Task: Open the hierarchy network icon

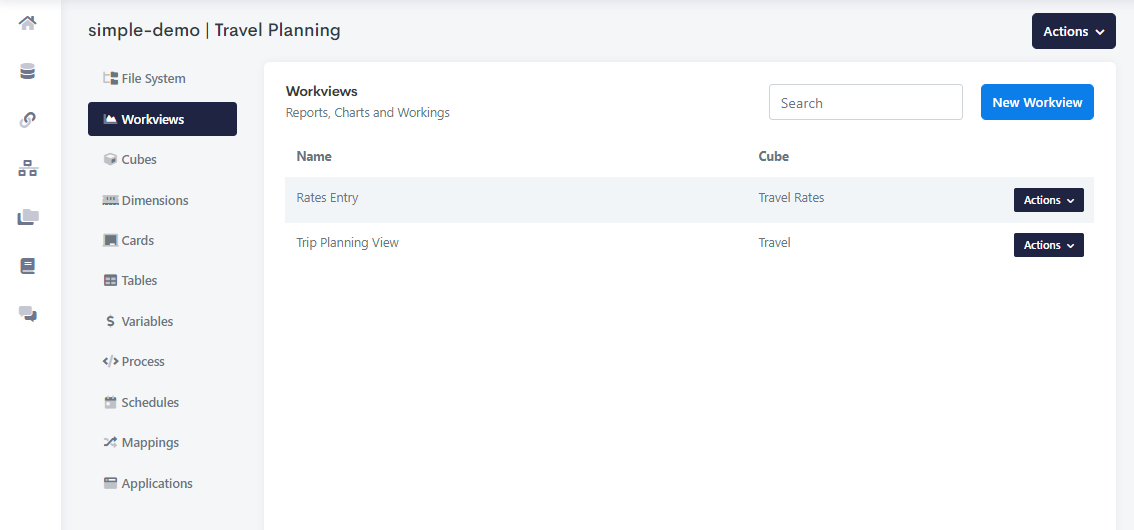Action: [28, 169]
